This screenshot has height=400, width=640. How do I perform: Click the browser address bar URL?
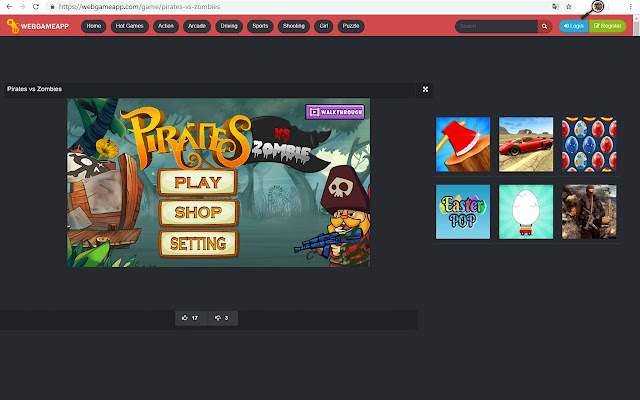point(139,7)
